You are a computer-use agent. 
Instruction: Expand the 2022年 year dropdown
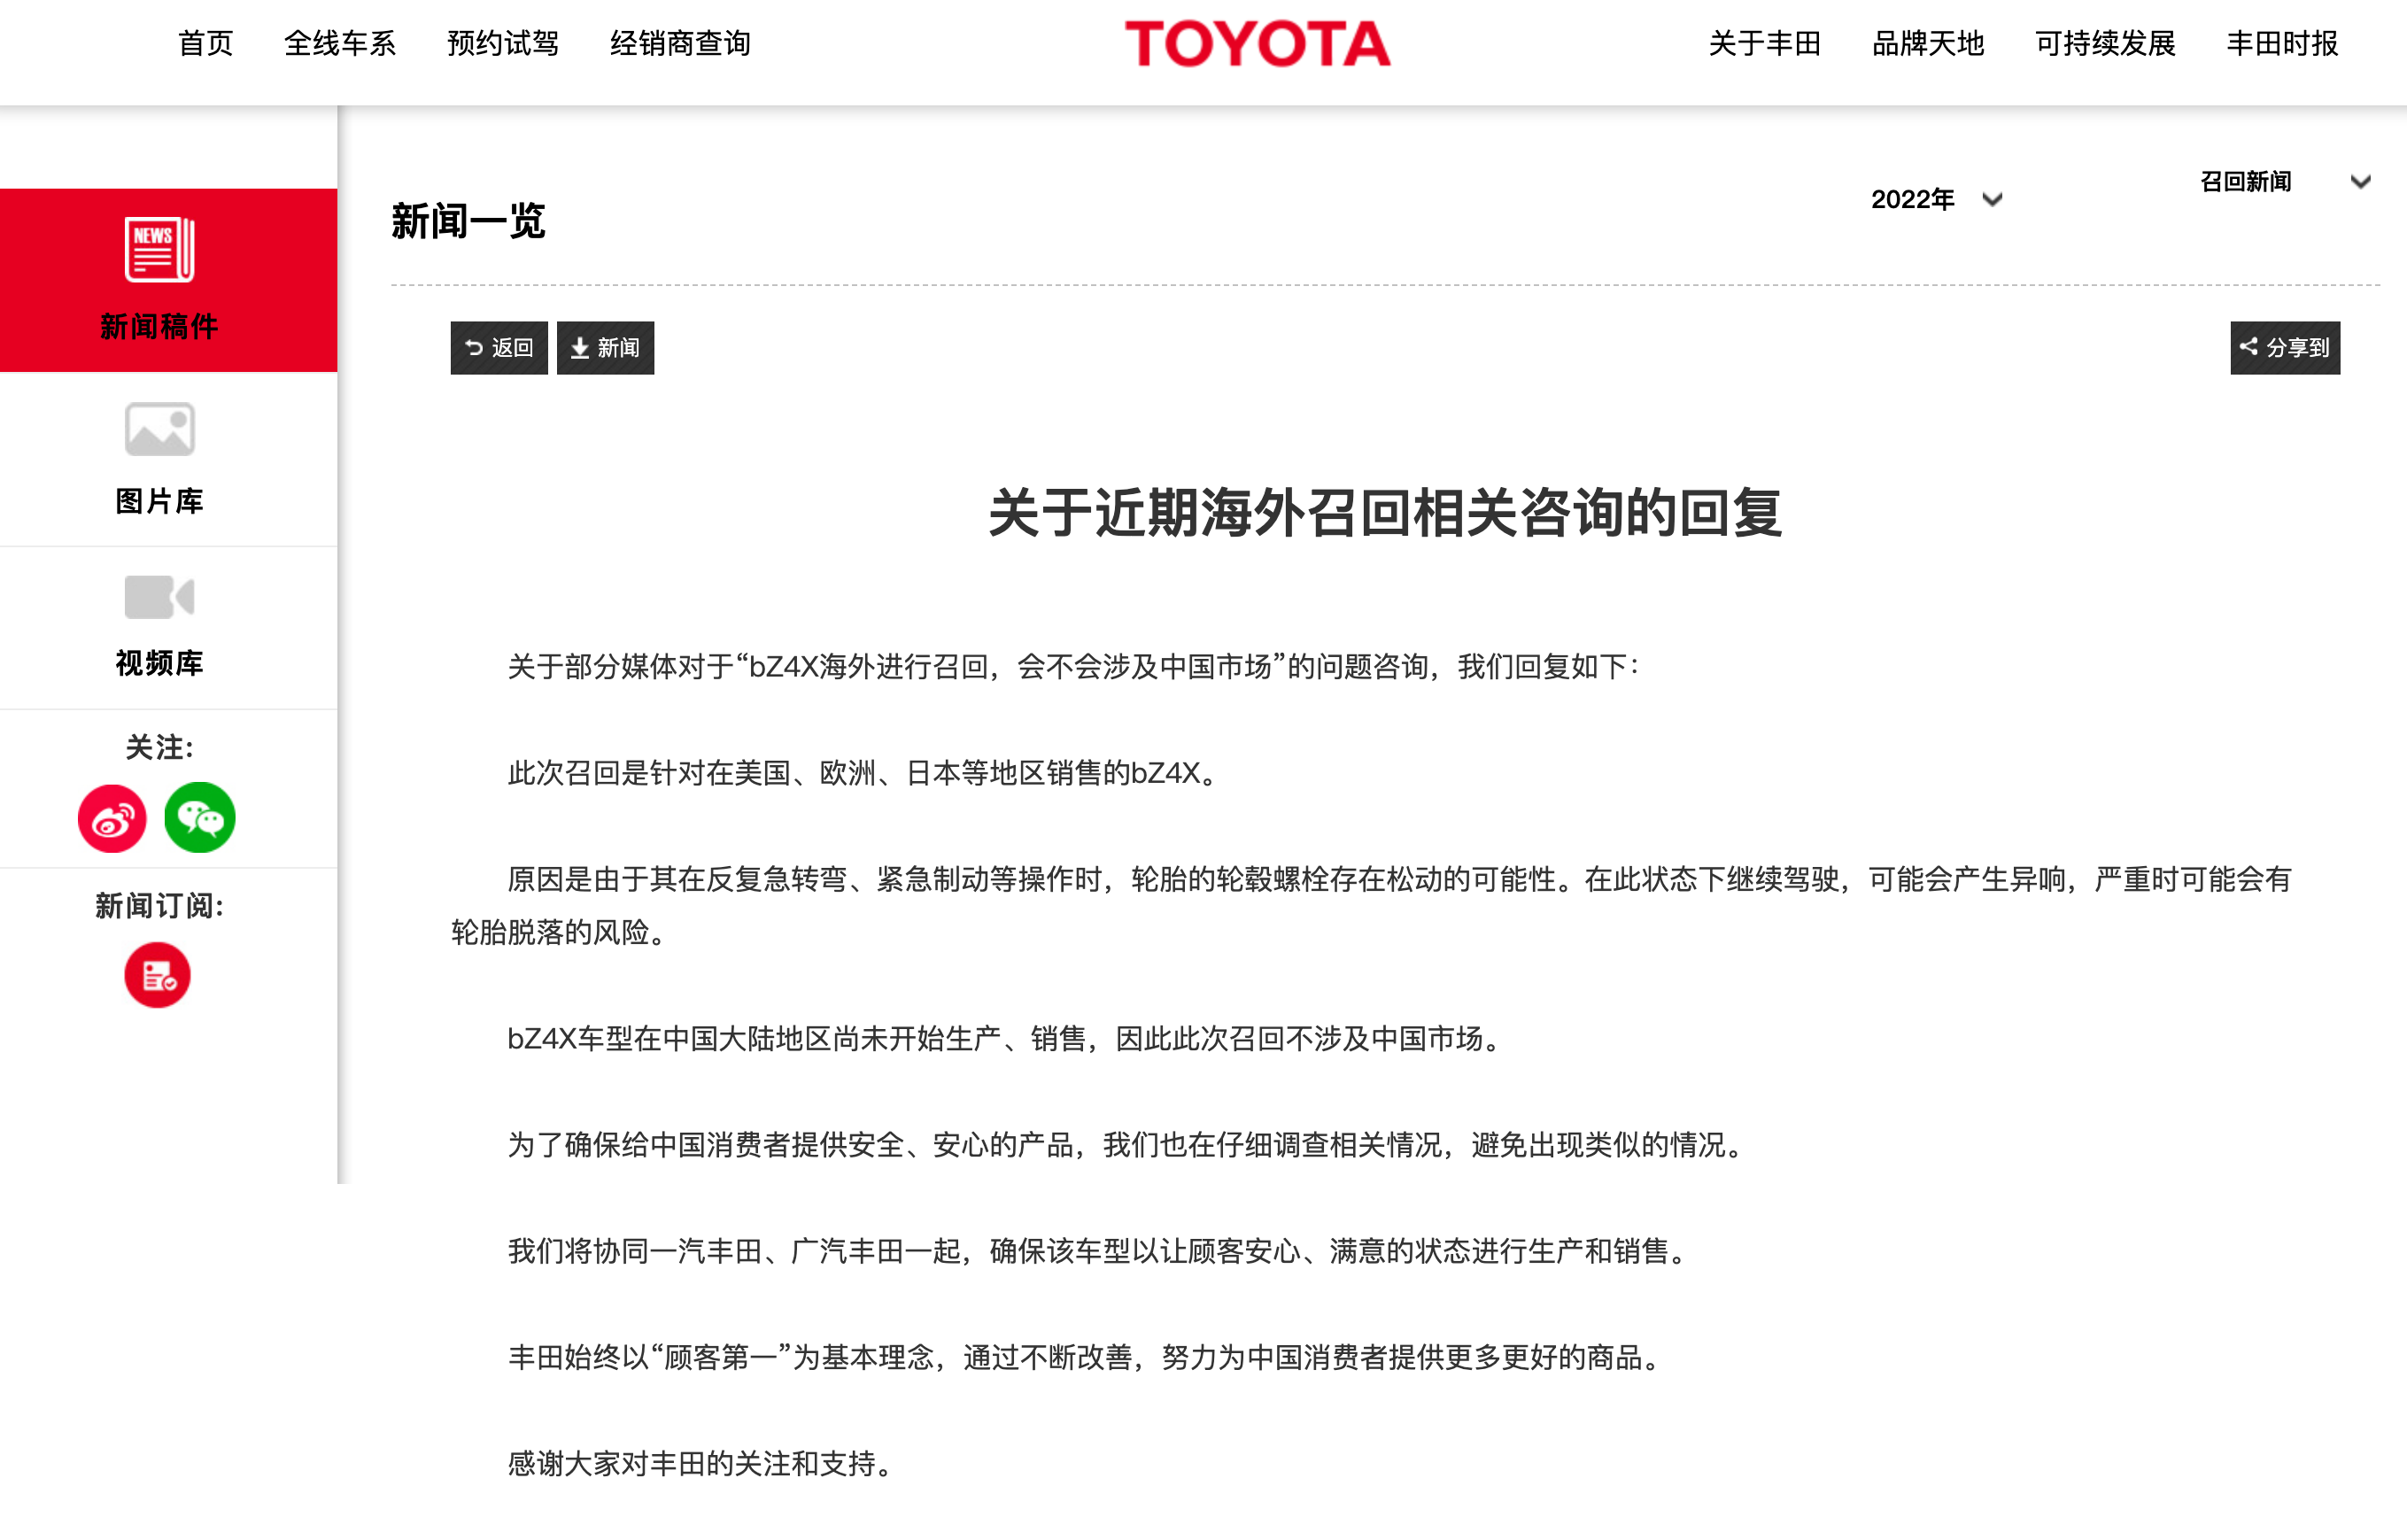coord(1937,200)
